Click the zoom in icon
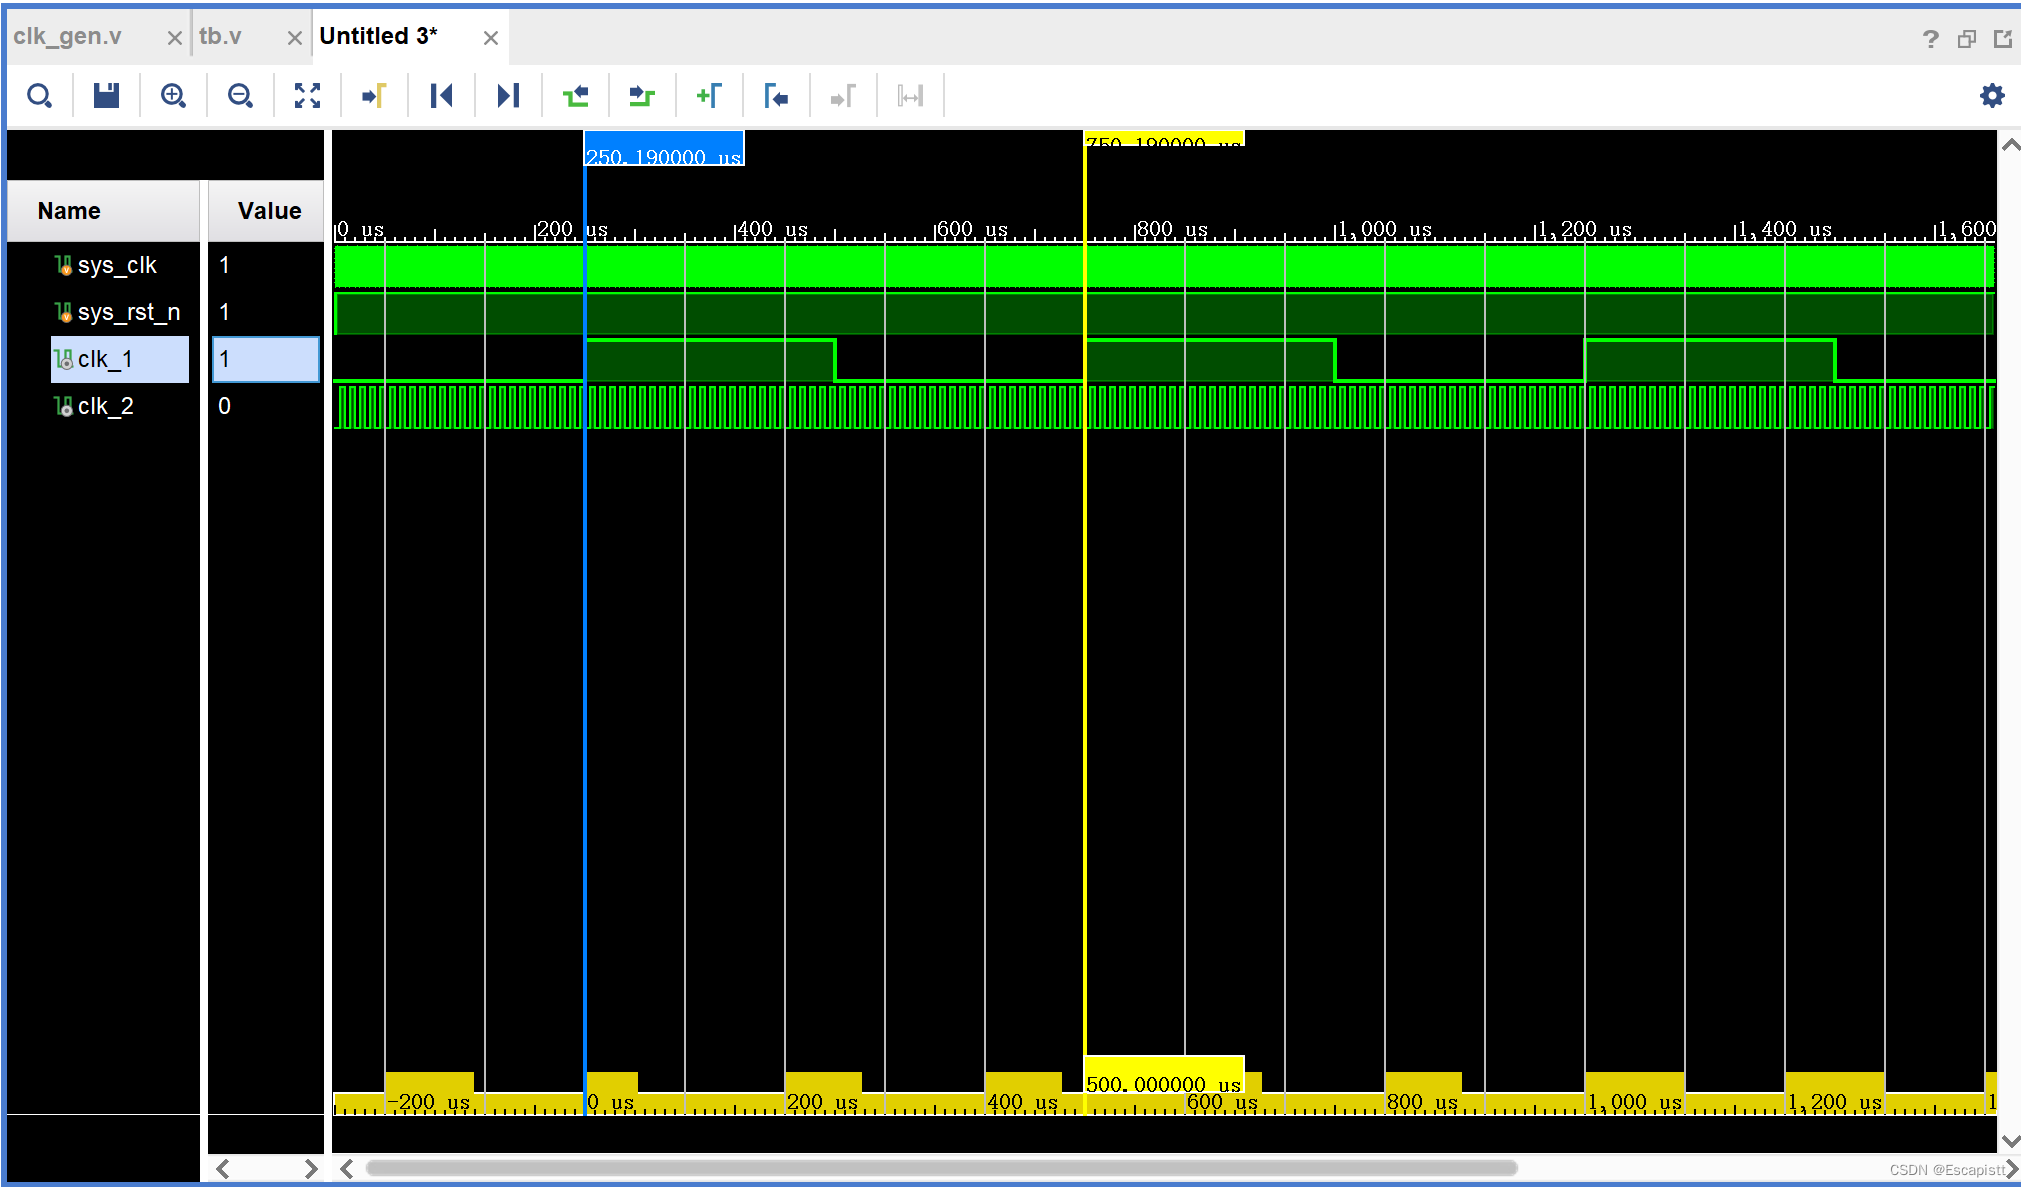The height and width of the screenshot is (1187, 2021). tap(172, 96)
